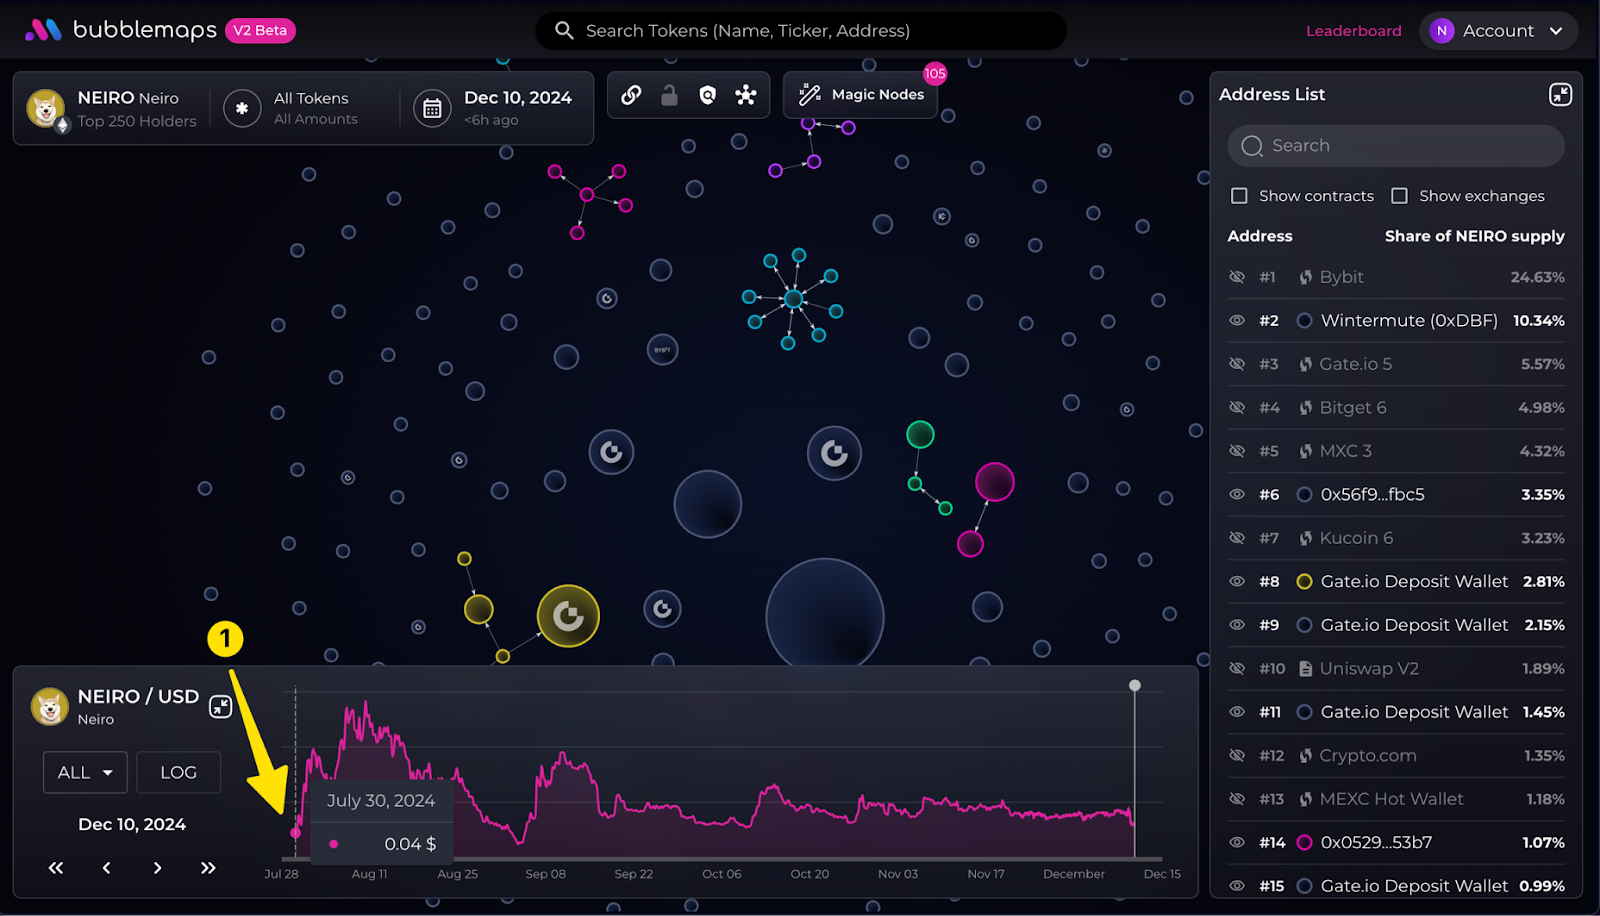Switch the chart to LOG scale
Image resolution: width=1600 pixels, height=916 pixels.
coord(178,772)
